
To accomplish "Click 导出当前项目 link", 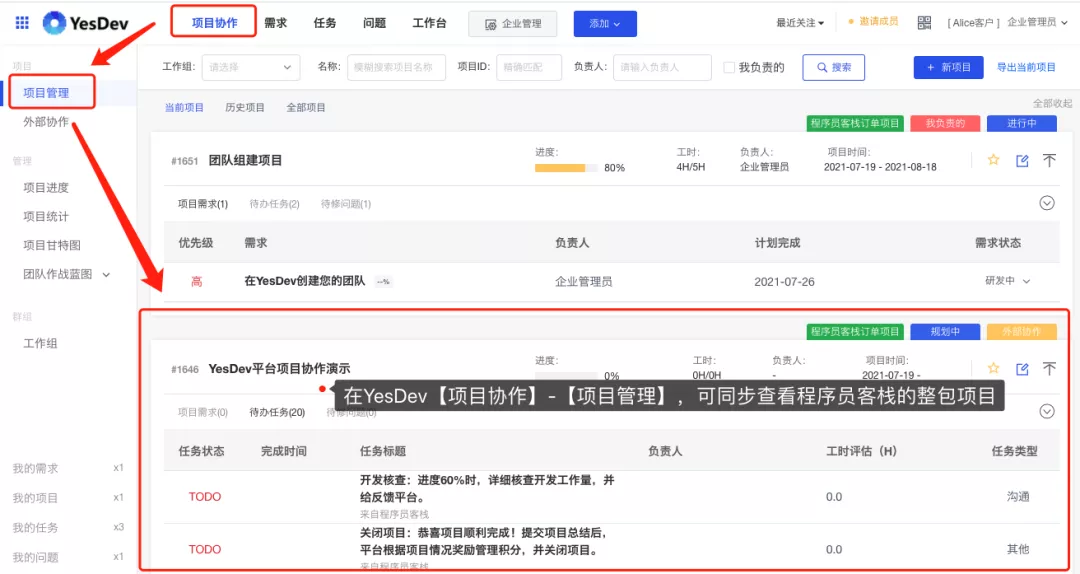I will (x=1026, y=68).
